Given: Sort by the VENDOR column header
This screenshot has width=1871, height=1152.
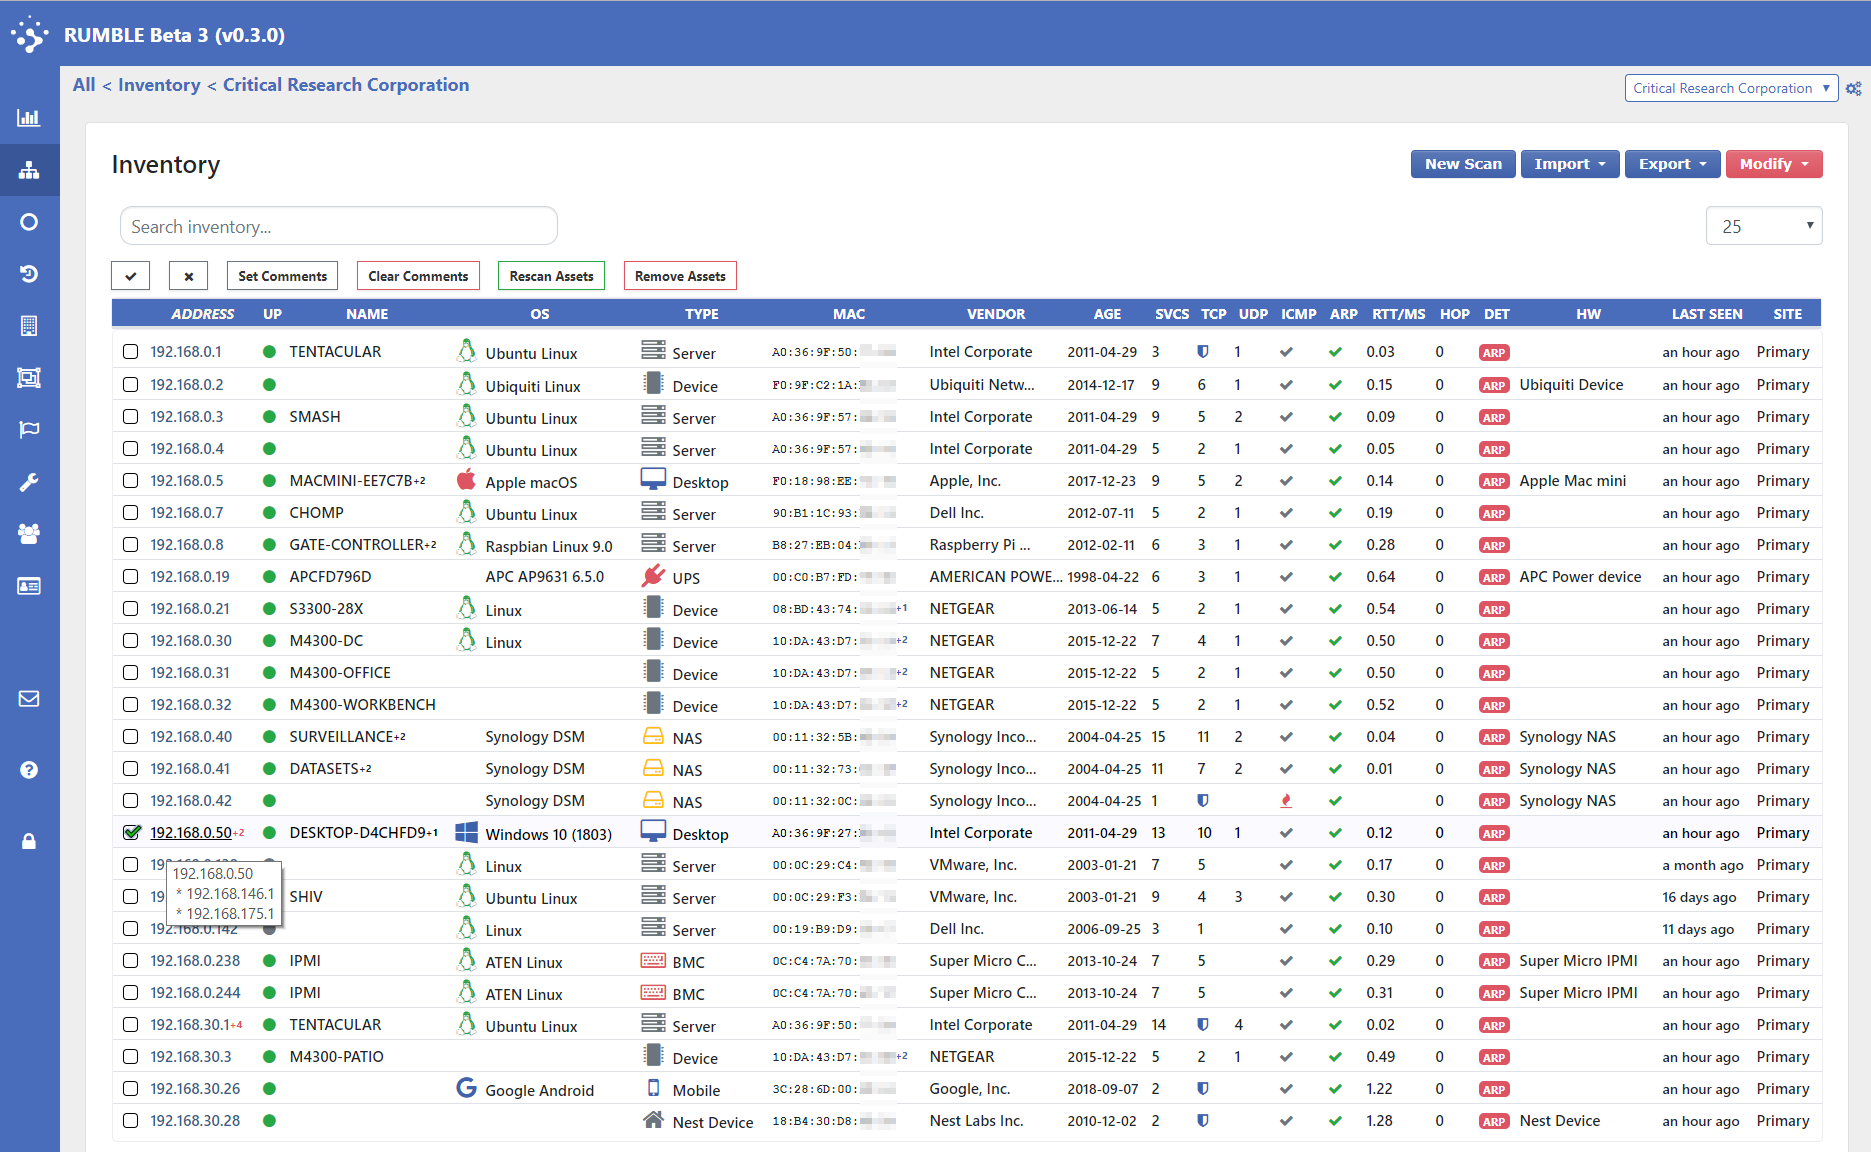Looking at the screenshot, I should click(x=996, y=314).
